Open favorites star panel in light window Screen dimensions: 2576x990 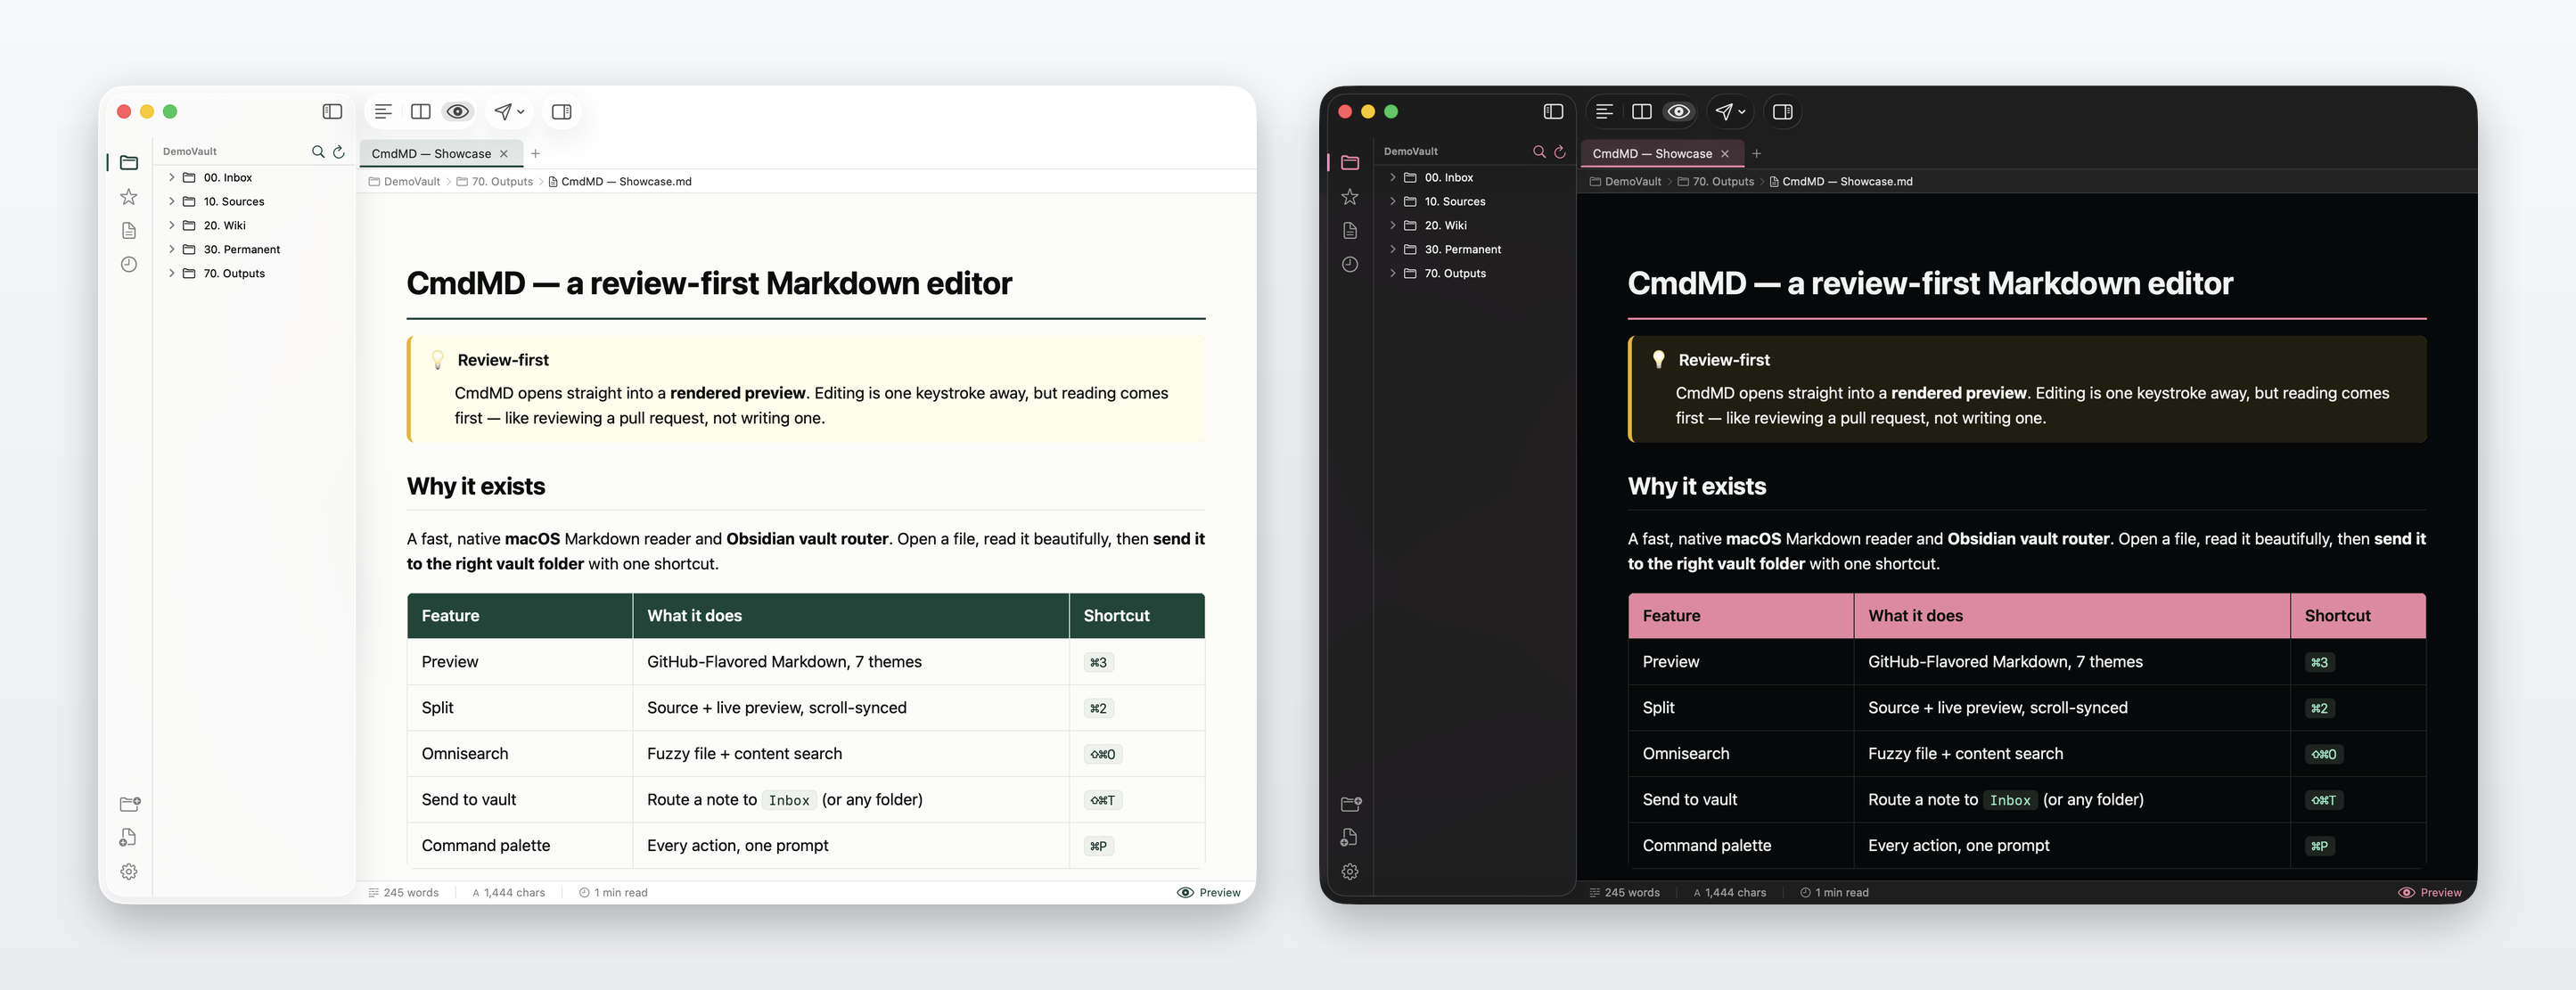point(129,196)
